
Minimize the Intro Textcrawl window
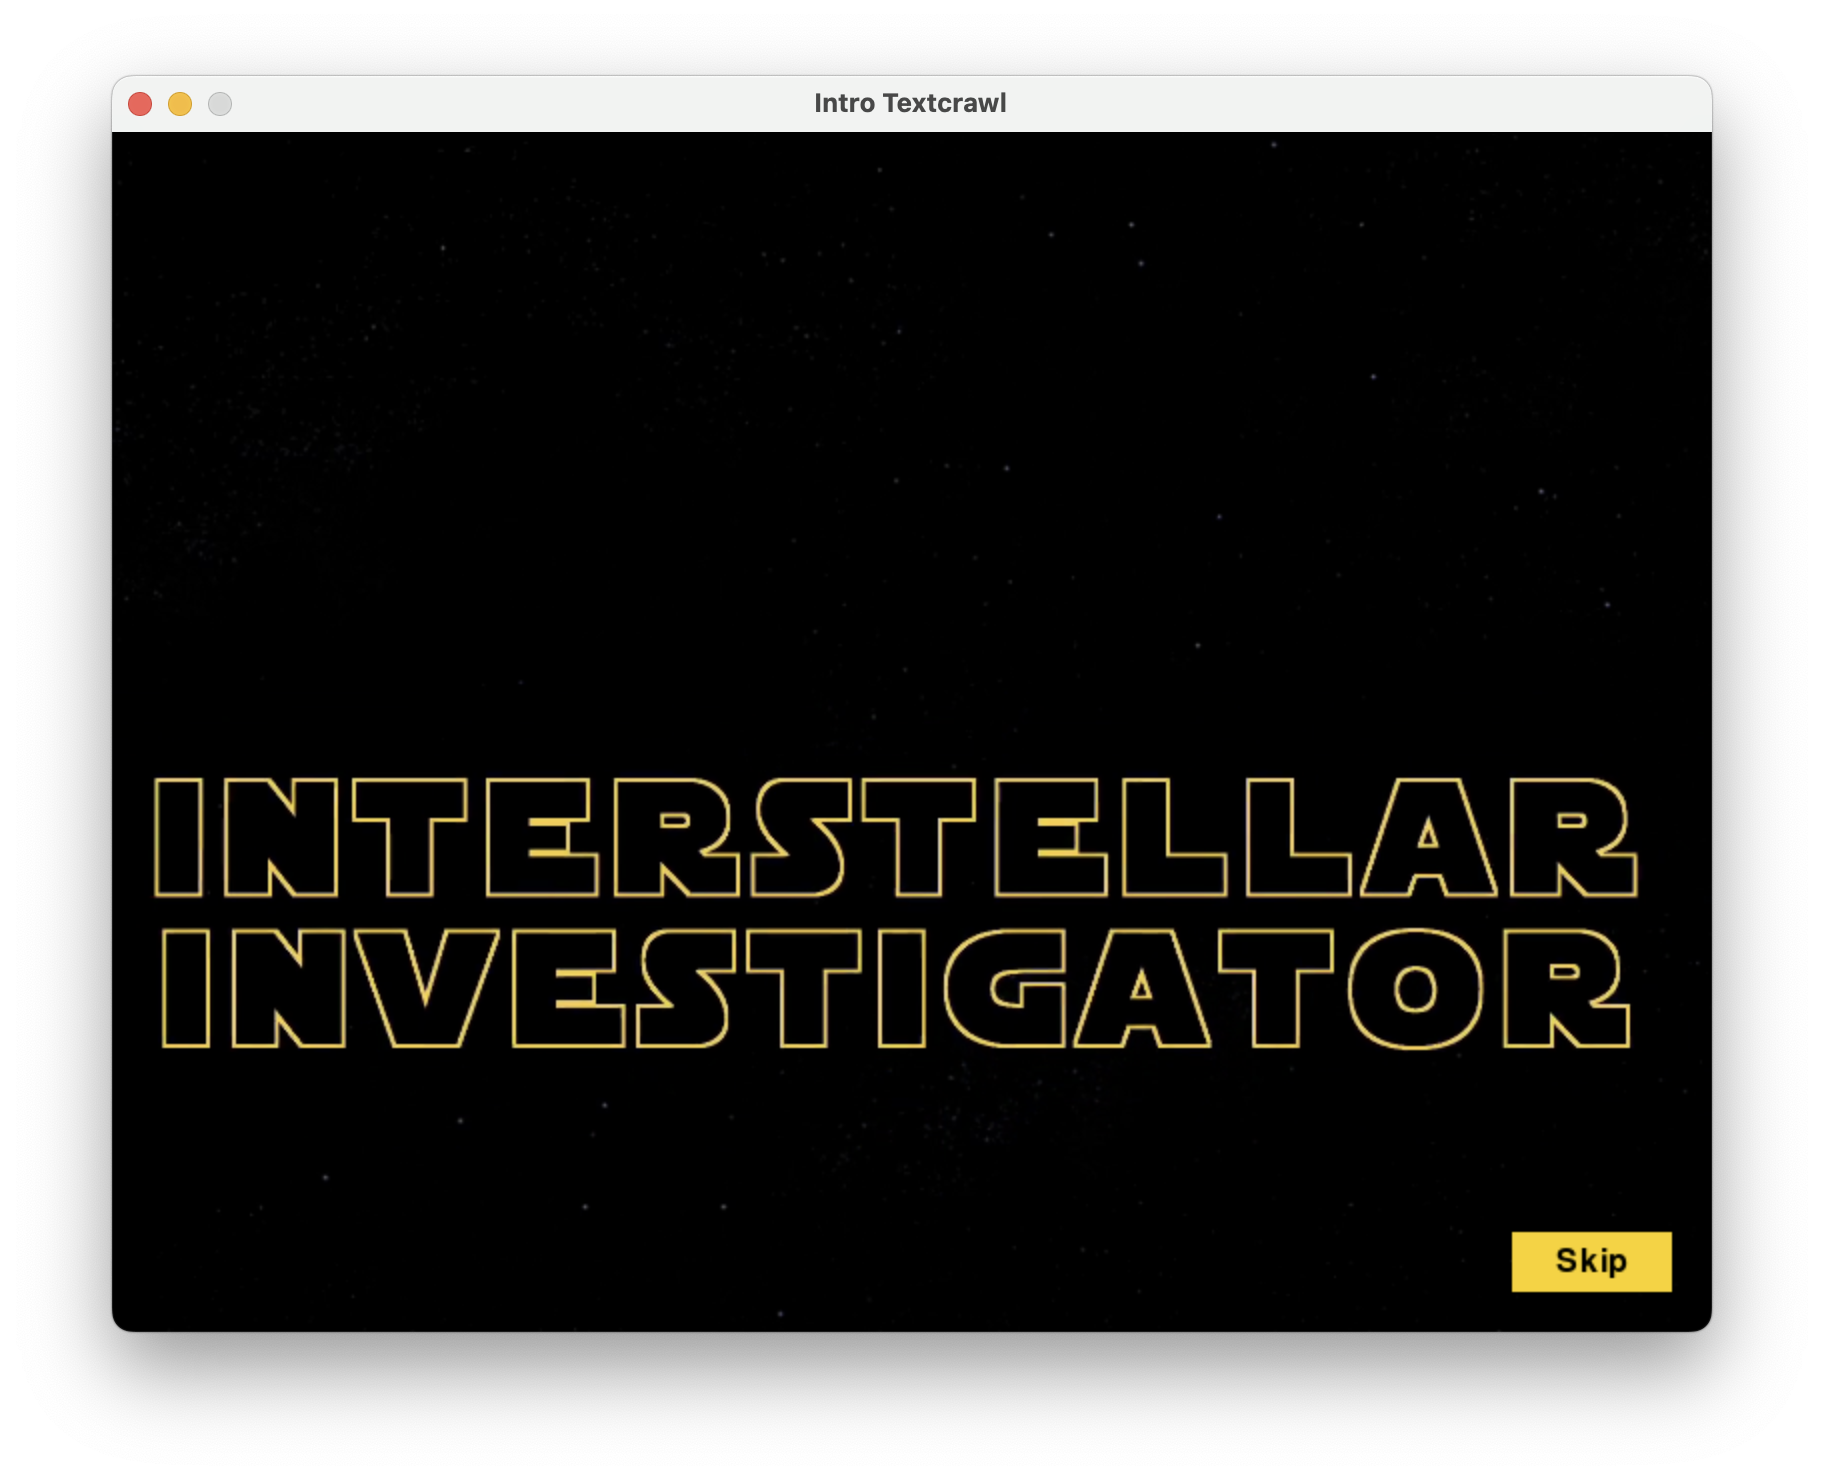click(180, 104)
